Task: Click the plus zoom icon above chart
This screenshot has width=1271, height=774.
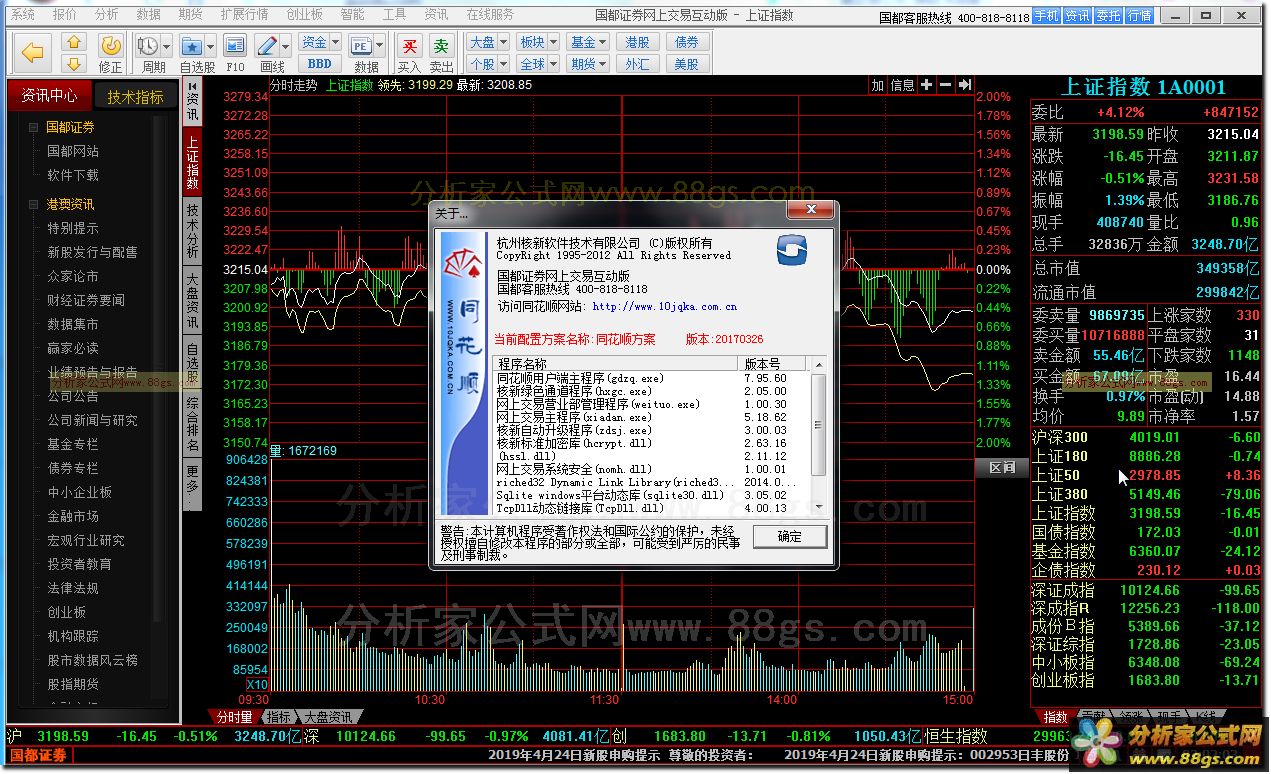Action: (926, 86)
